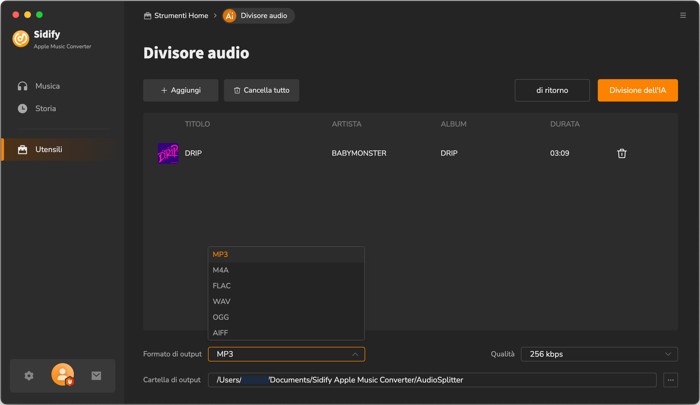
Task: Open the Musica section headphones icon
Action: pyautogui.click(x=22, y=86)
